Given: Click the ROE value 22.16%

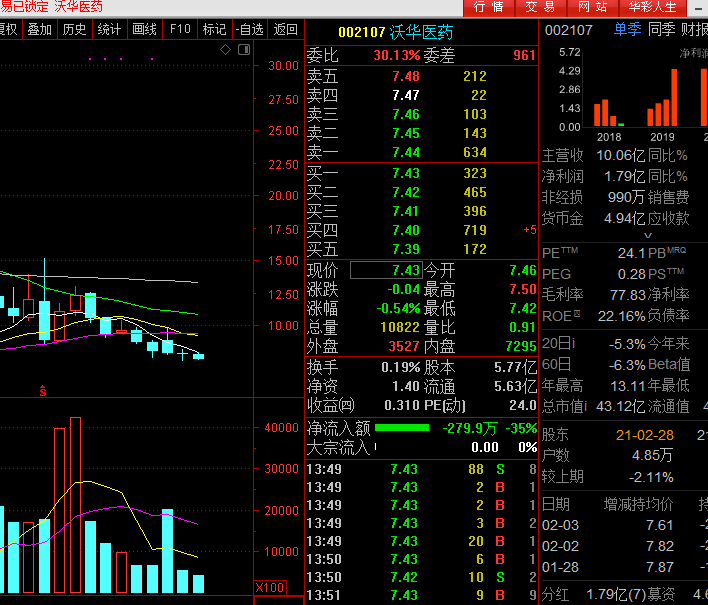Looking at the screenshot, I should coord(621,316).
